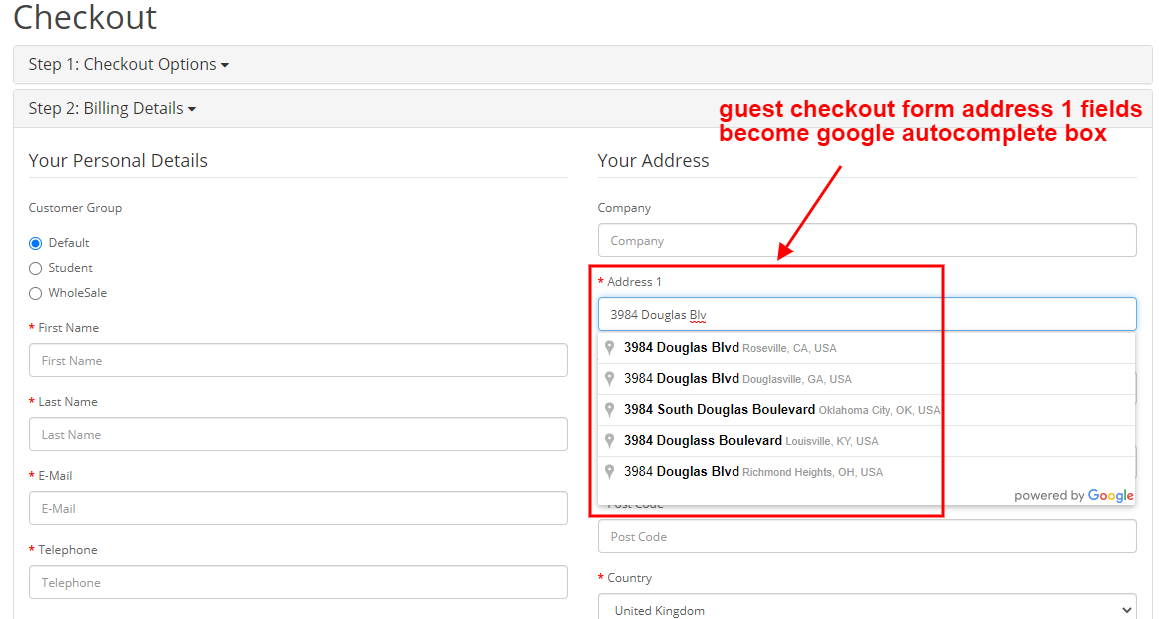Choose the Default customer group option
1159x619 pixels.
(x=35, y=242)
